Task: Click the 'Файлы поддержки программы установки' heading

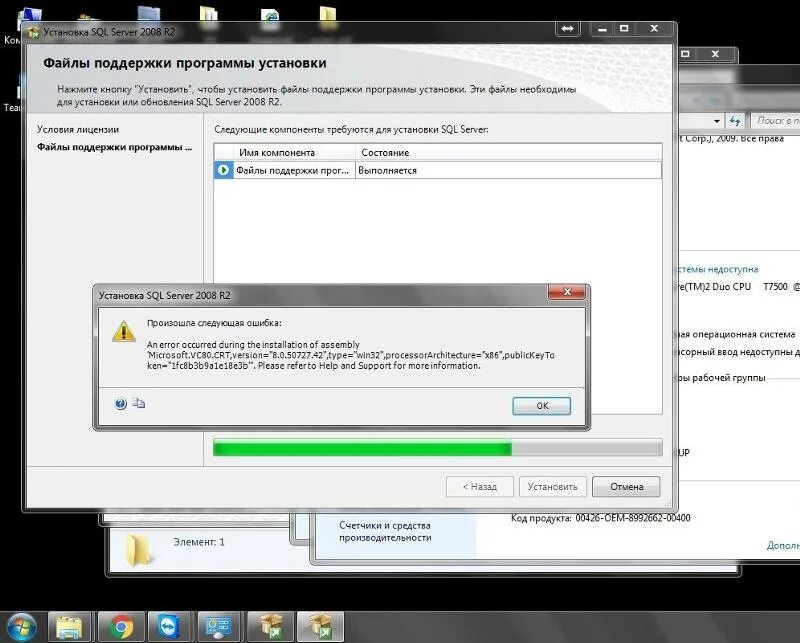Action: (185, 63)
